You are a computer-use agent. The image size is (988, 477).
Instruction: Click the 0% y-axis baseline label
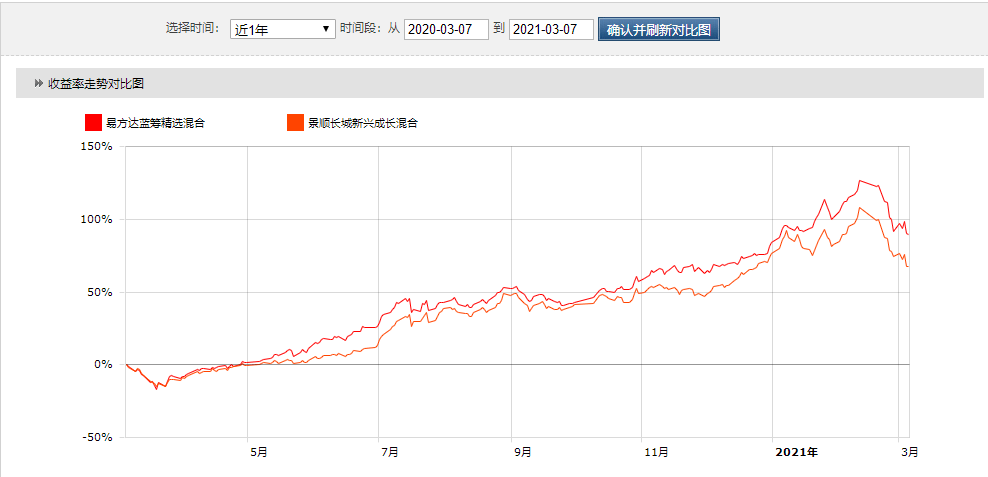(x=103, y=365)
